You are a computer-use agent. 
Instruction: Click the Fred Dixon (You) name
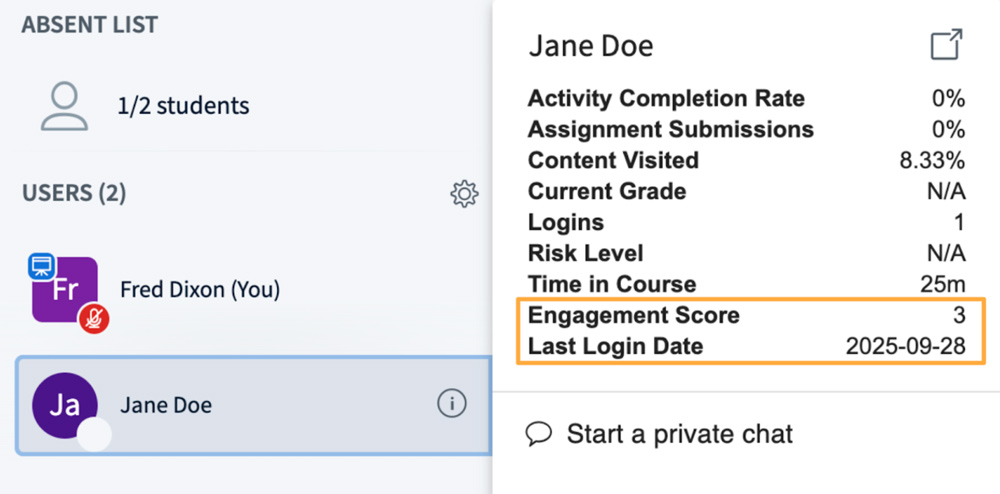pyautogui.click(x=200, y=290)
